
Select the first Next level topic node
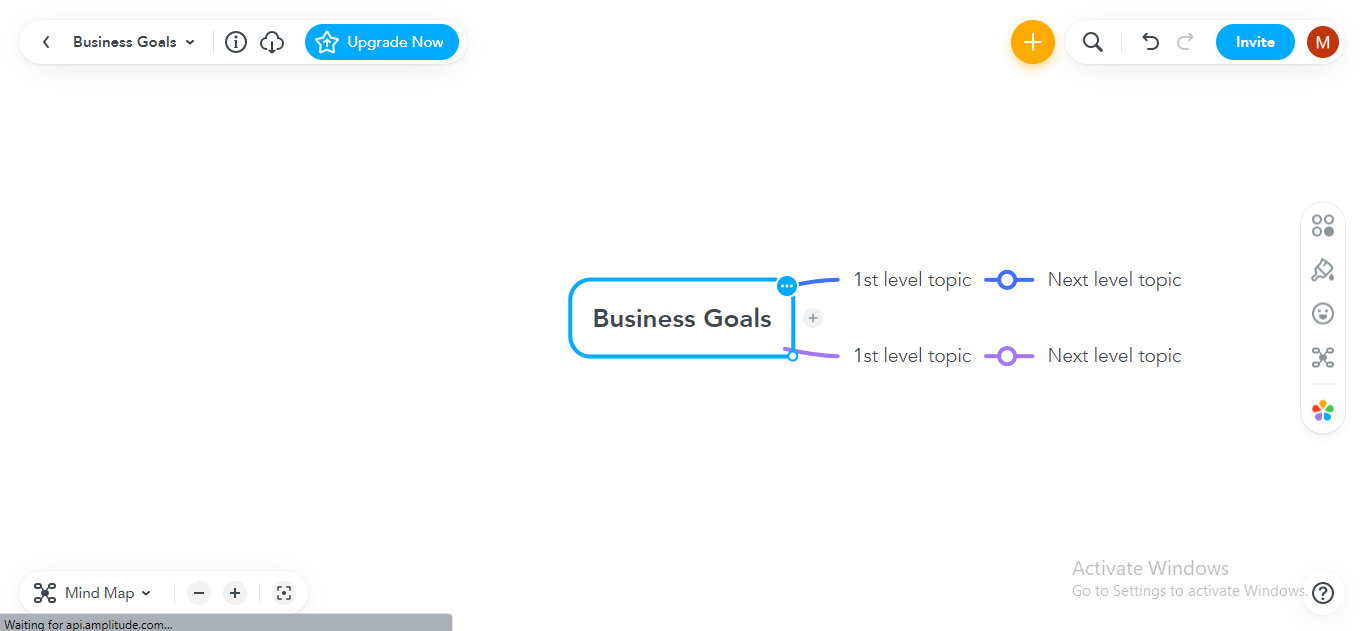1114,280
